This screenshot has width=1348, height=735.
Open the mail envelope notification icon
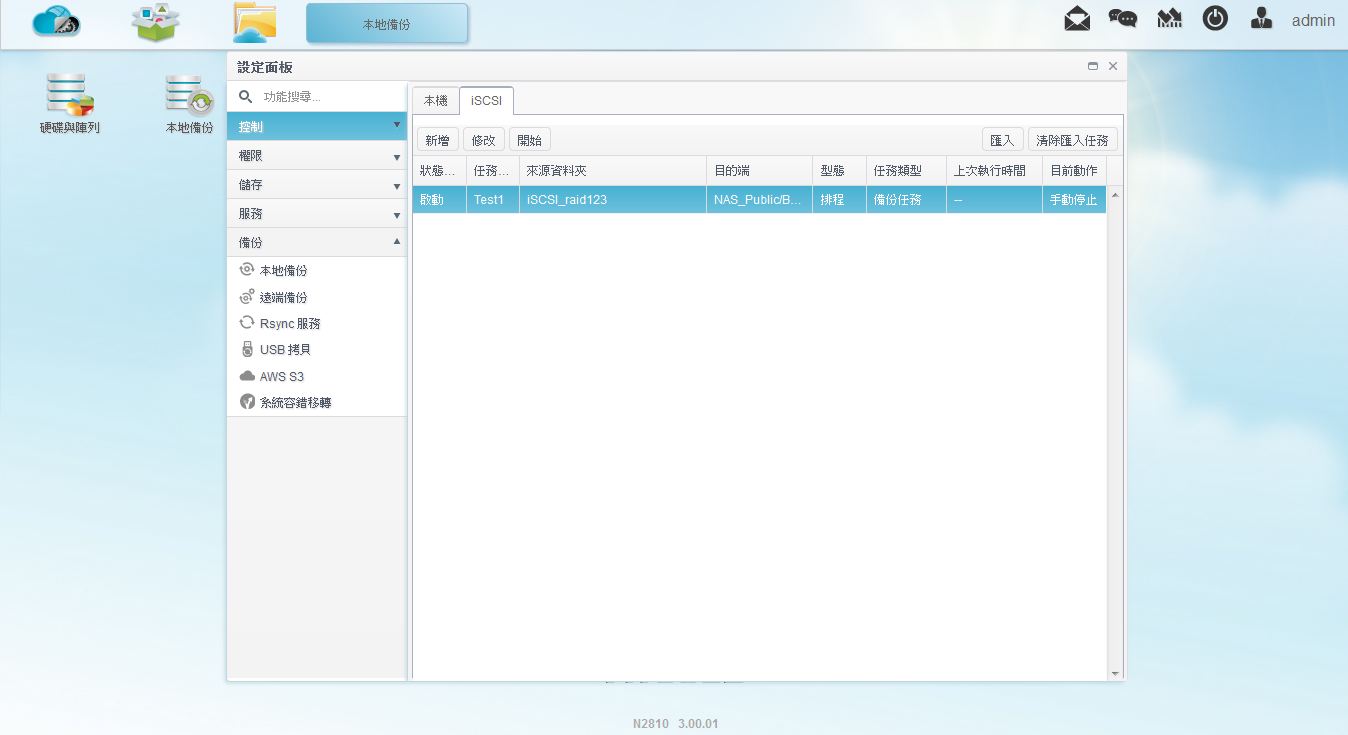[1077, 19]
